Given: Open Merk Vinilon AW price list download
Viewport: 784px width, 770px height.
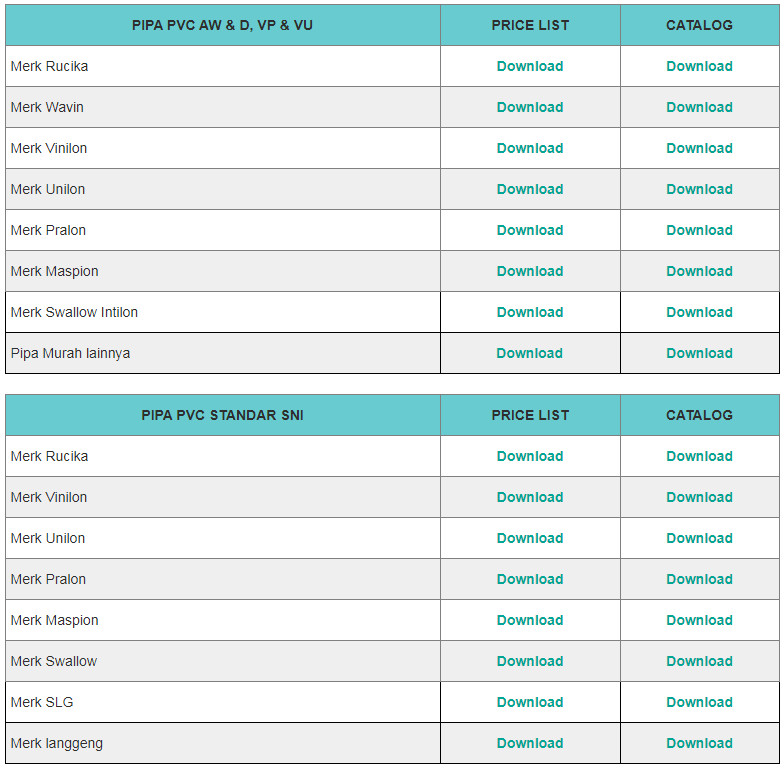Looking at the screenshot, I should pos(529,148).
